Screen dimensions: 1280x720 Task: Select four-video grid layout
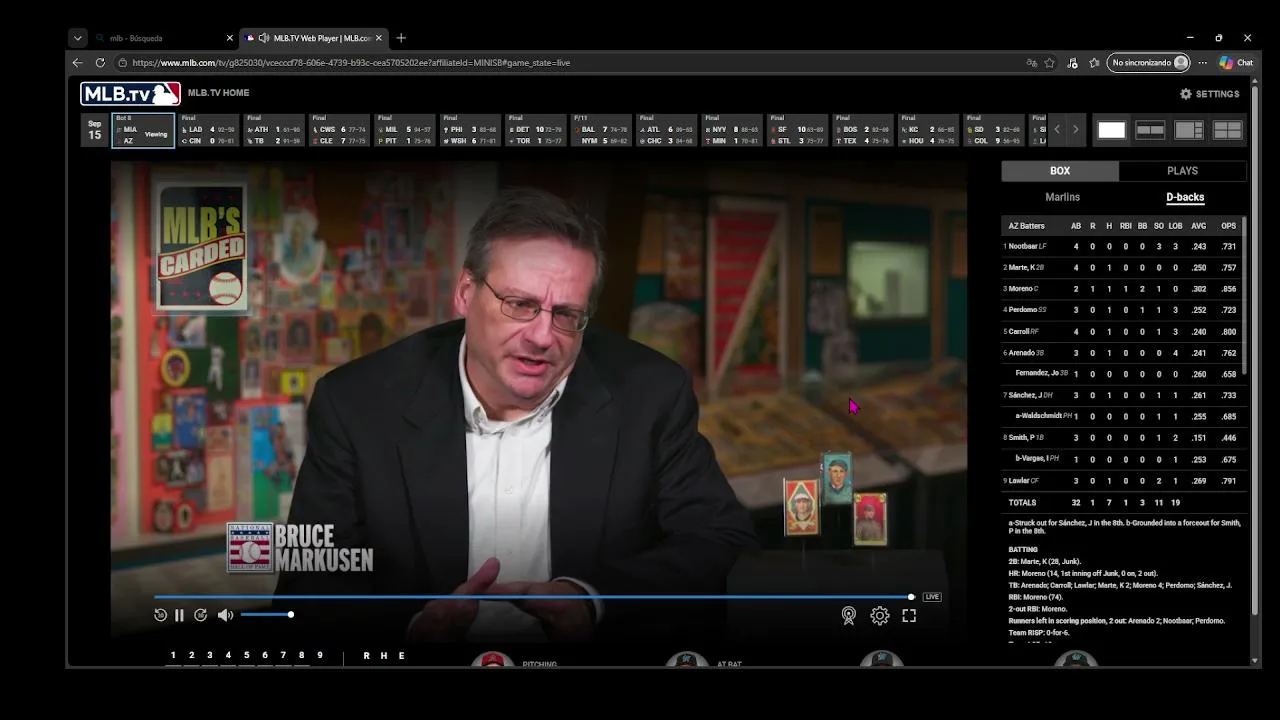pos(1228,130)
